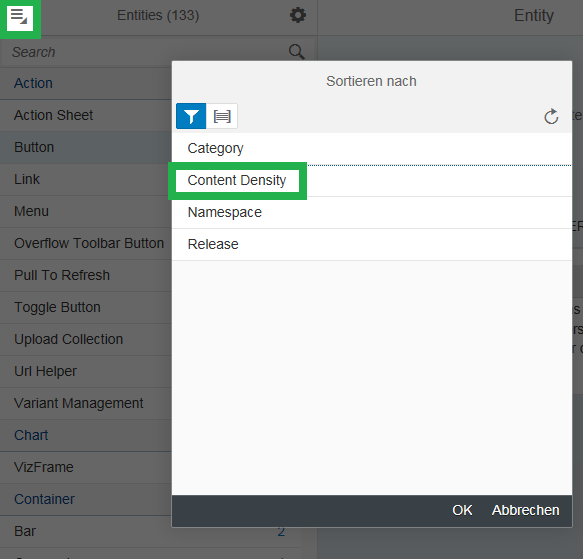
Task: Click the Abbrechen button
Action: click(x=525, y=510)
